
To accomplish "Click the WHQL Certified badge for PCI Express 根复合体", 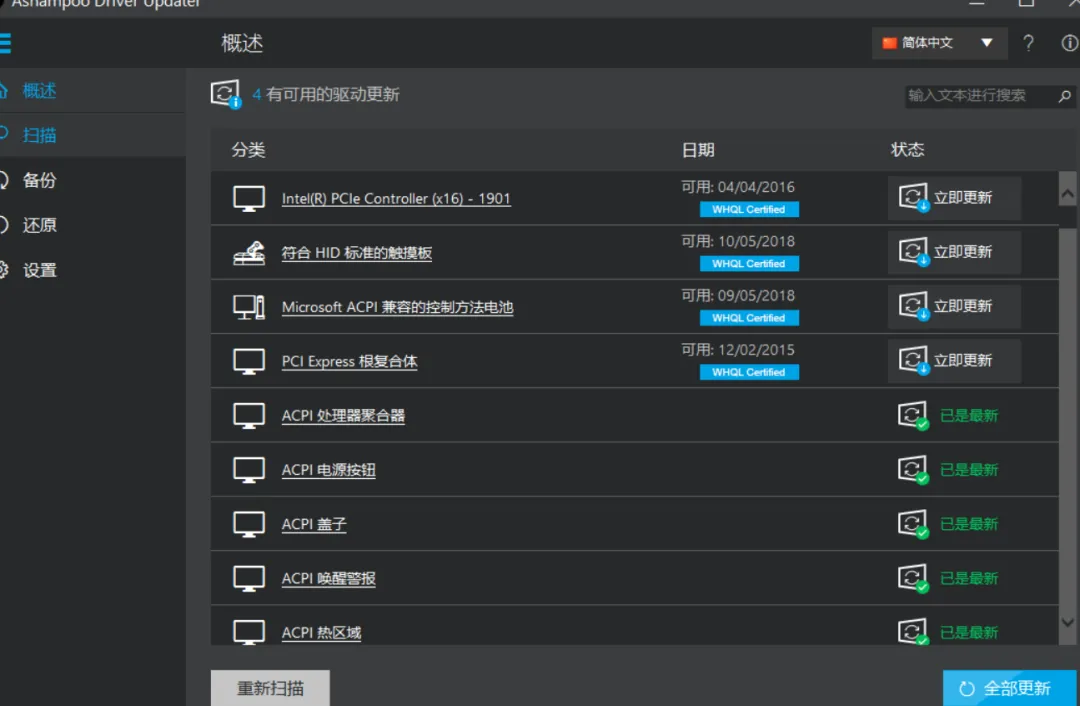I will [749, 371].
